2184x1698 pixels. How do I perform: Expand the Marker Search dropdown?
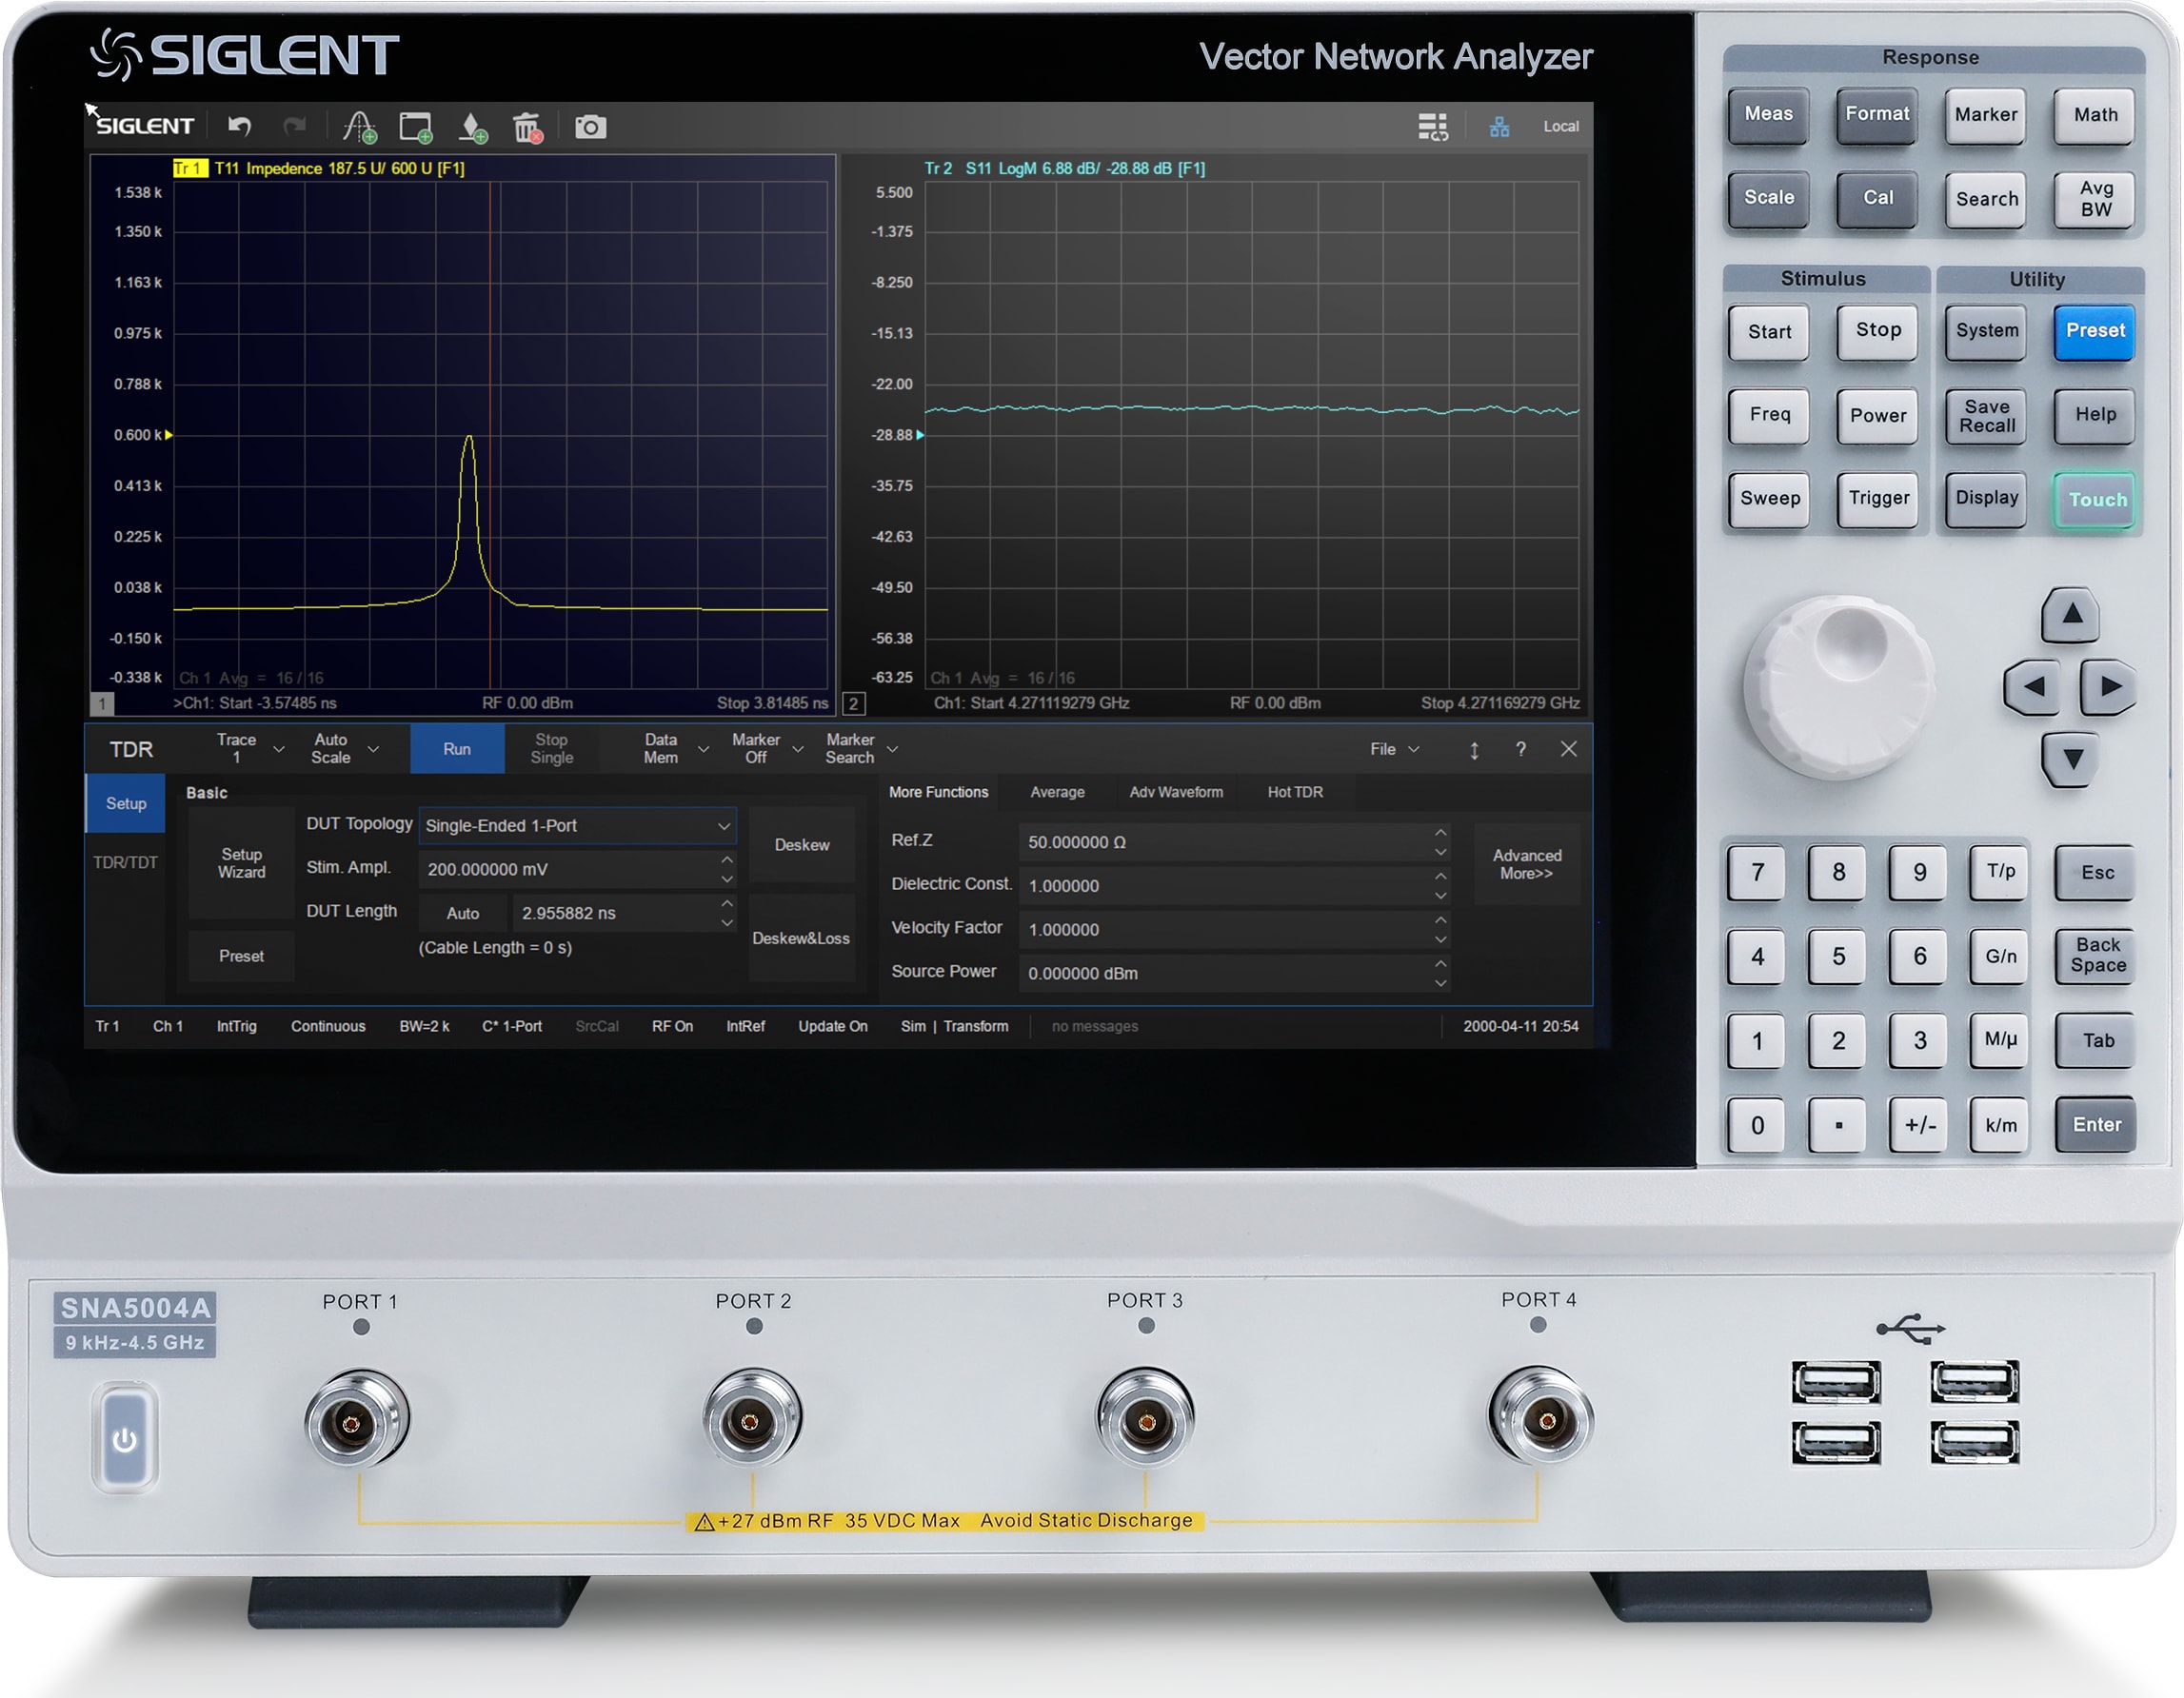[892, 749]
